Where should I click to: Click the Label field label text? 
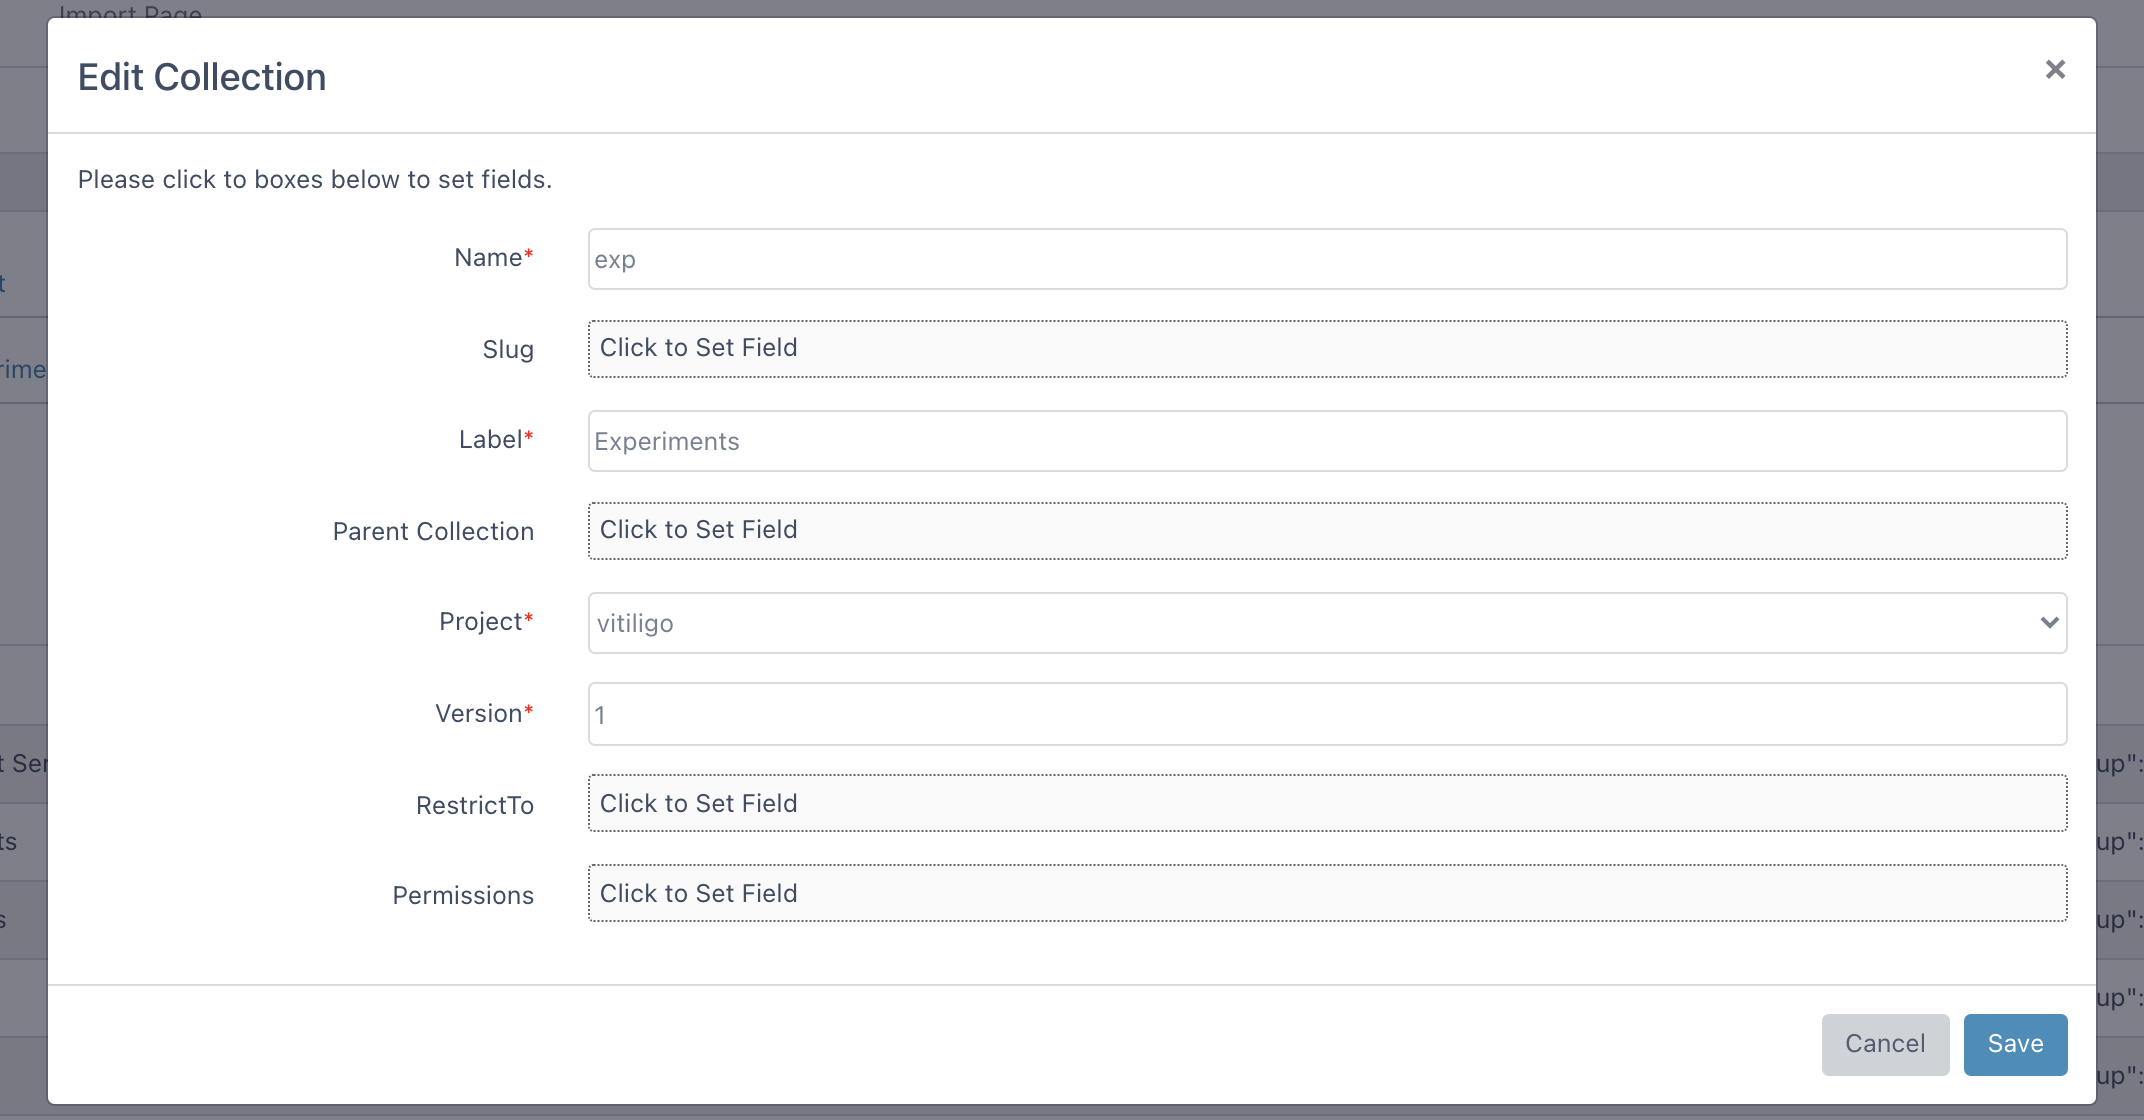490,440
